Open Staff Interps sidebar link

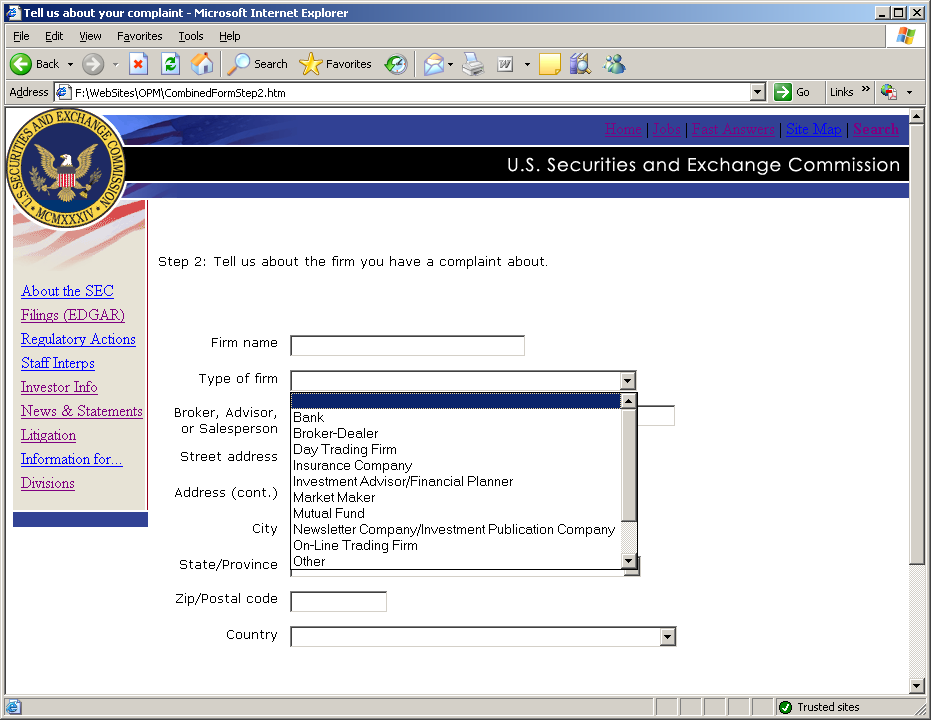click(x=58, y=363)
